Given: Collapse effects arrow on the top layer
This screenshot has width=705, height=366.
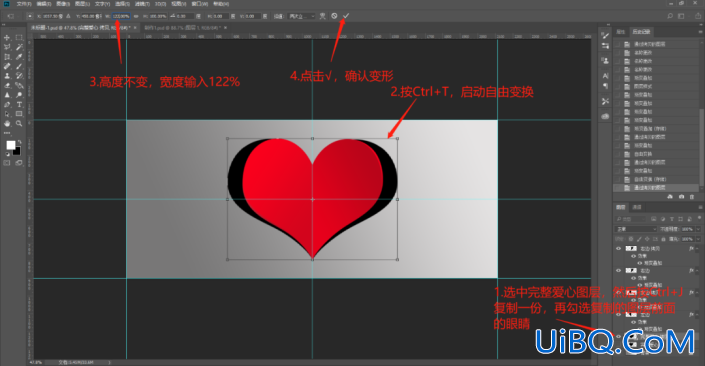Looking at the screenshot, I should [x=697, y=248].
